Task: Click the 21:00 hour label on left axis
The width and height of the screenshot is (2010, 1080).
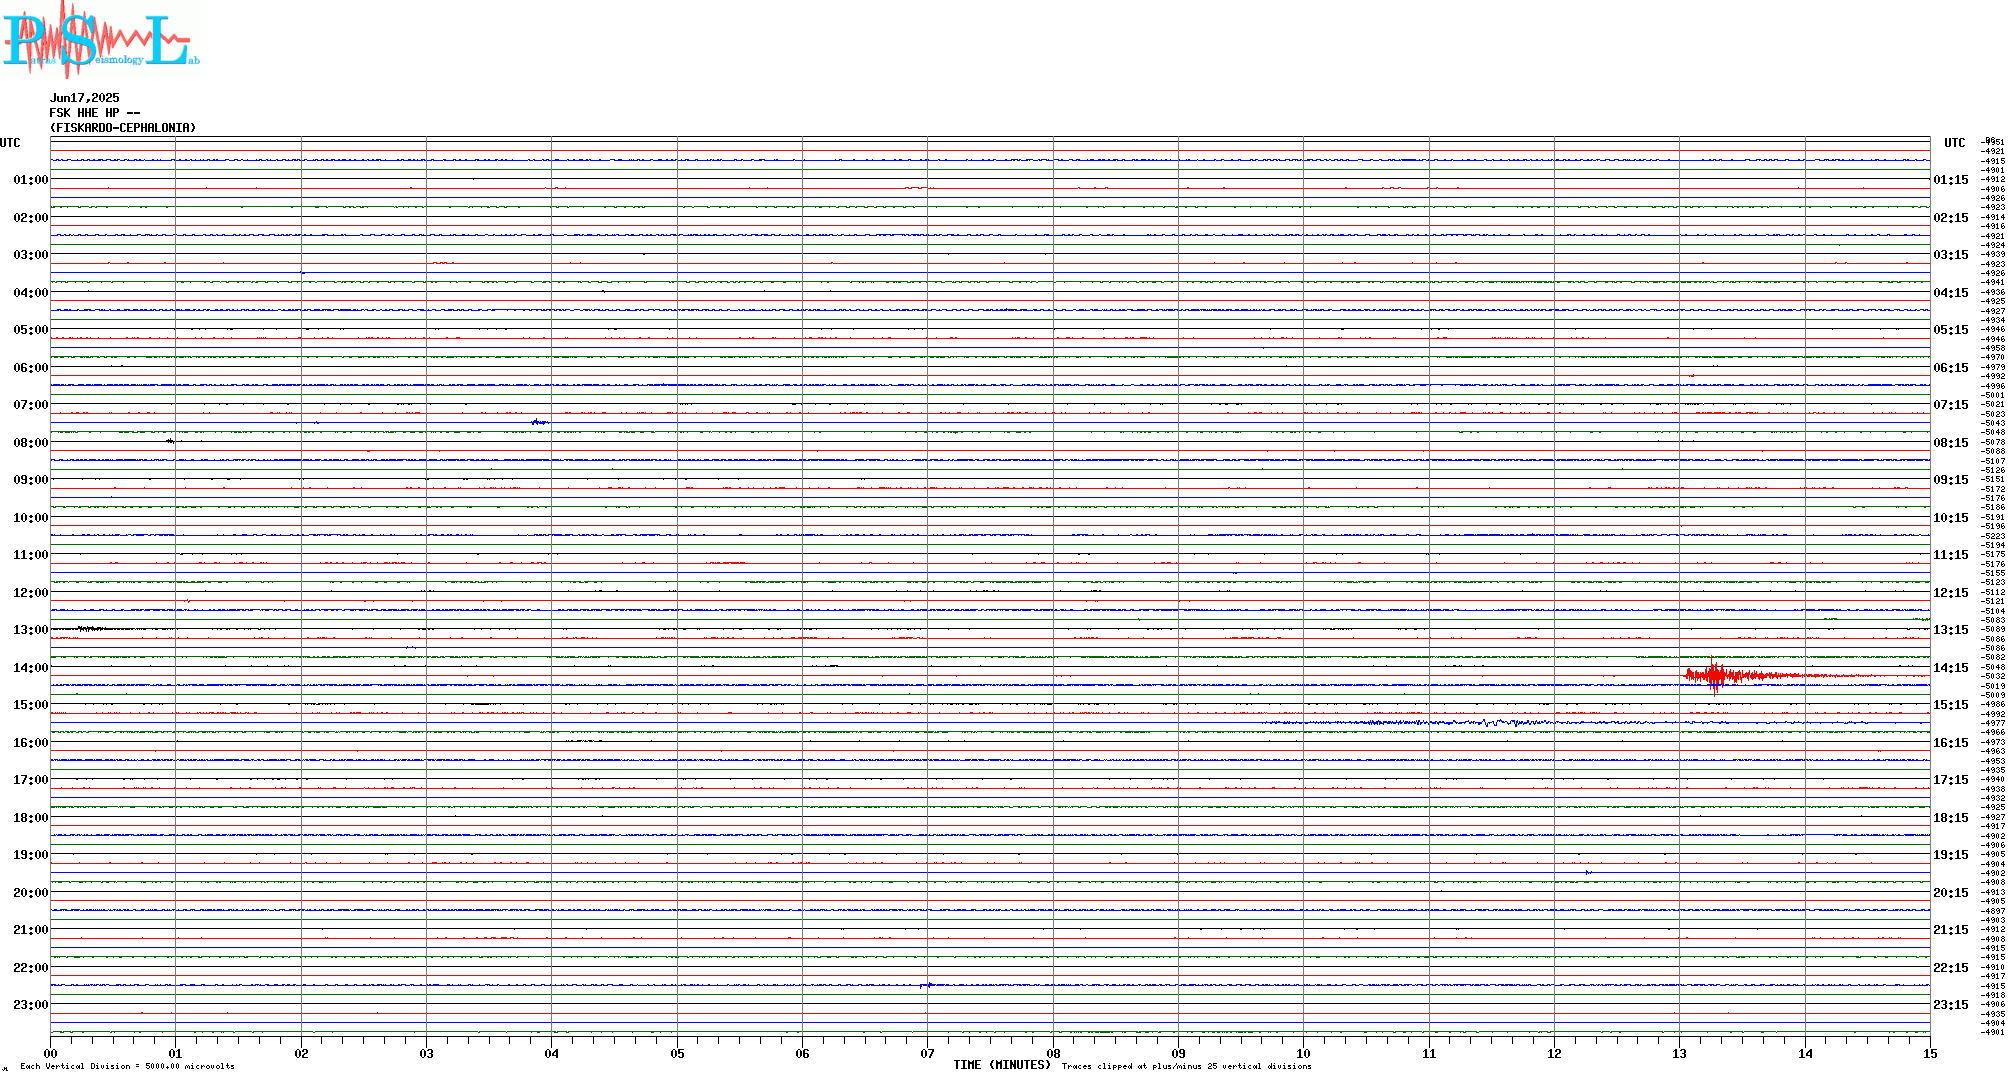Action: click(31, 930)
